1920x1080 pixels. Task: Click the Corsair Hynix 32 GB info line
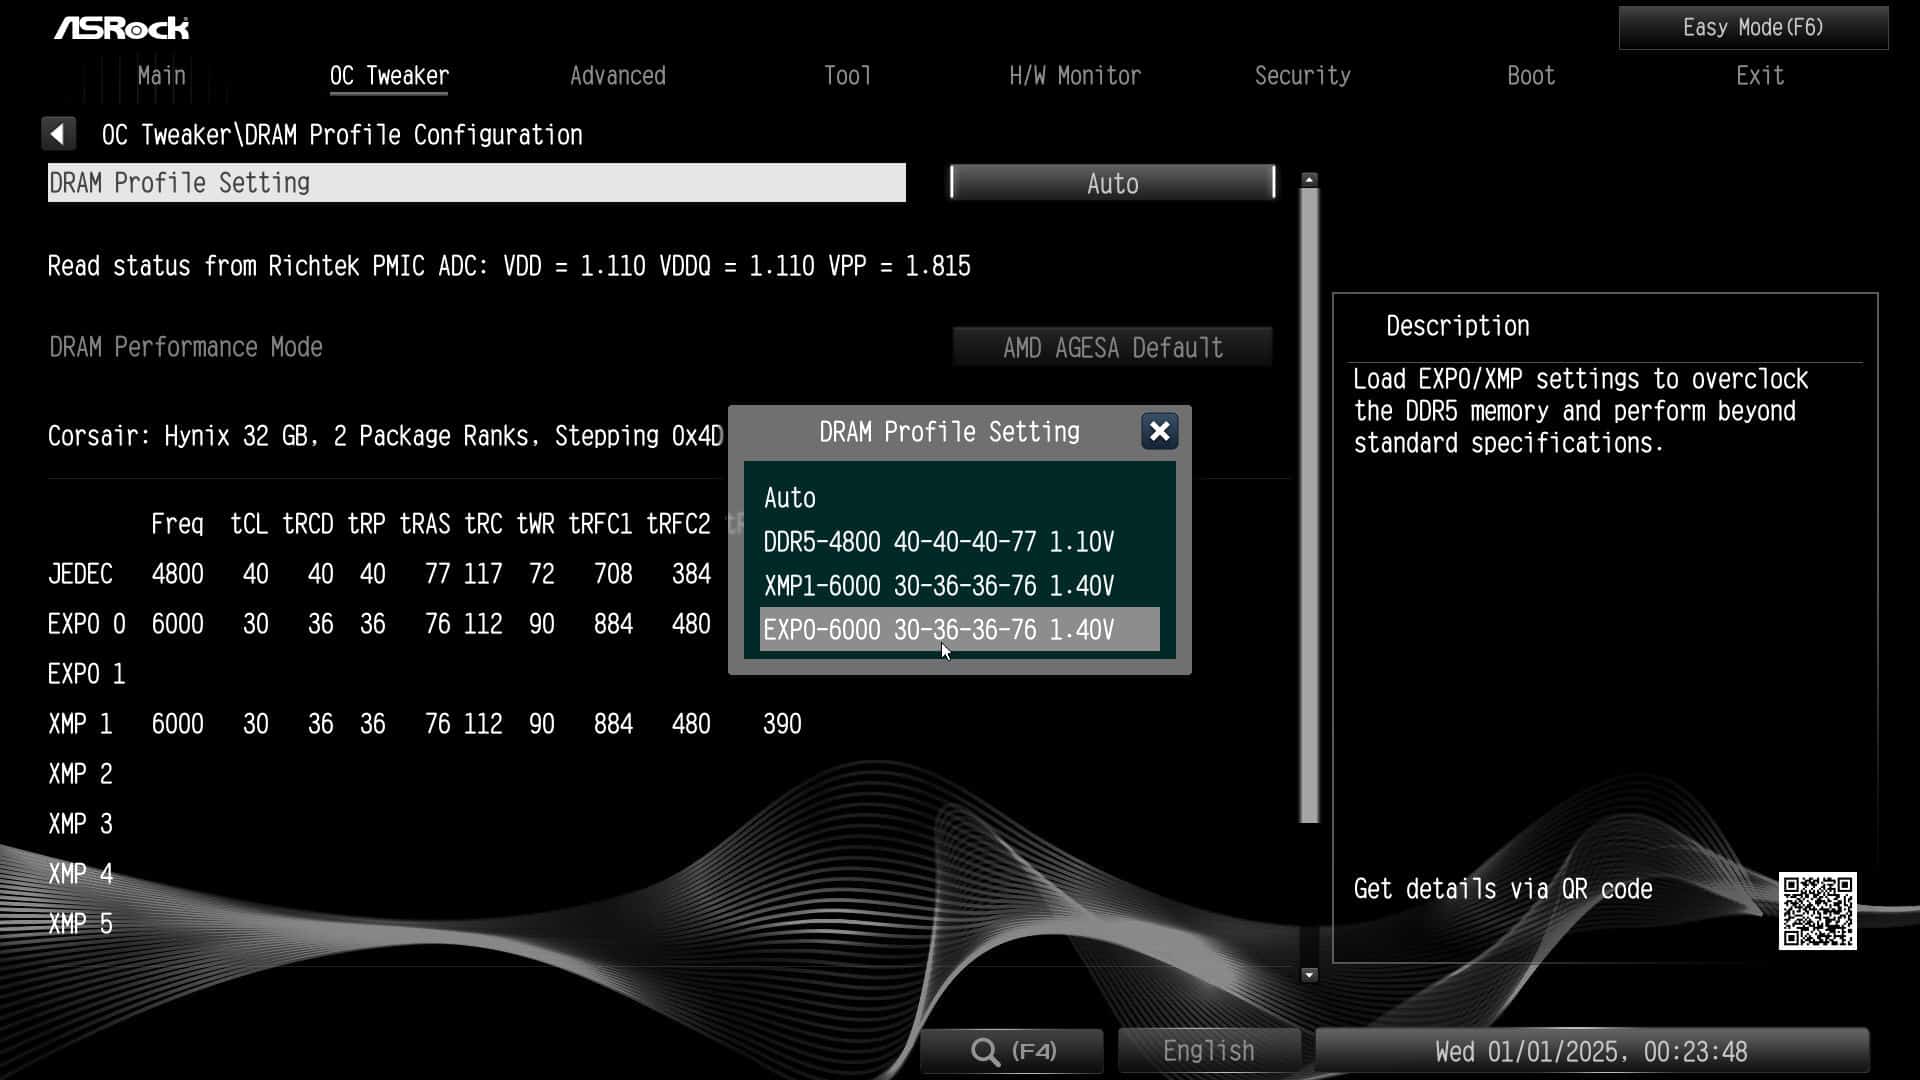[385, 436]
